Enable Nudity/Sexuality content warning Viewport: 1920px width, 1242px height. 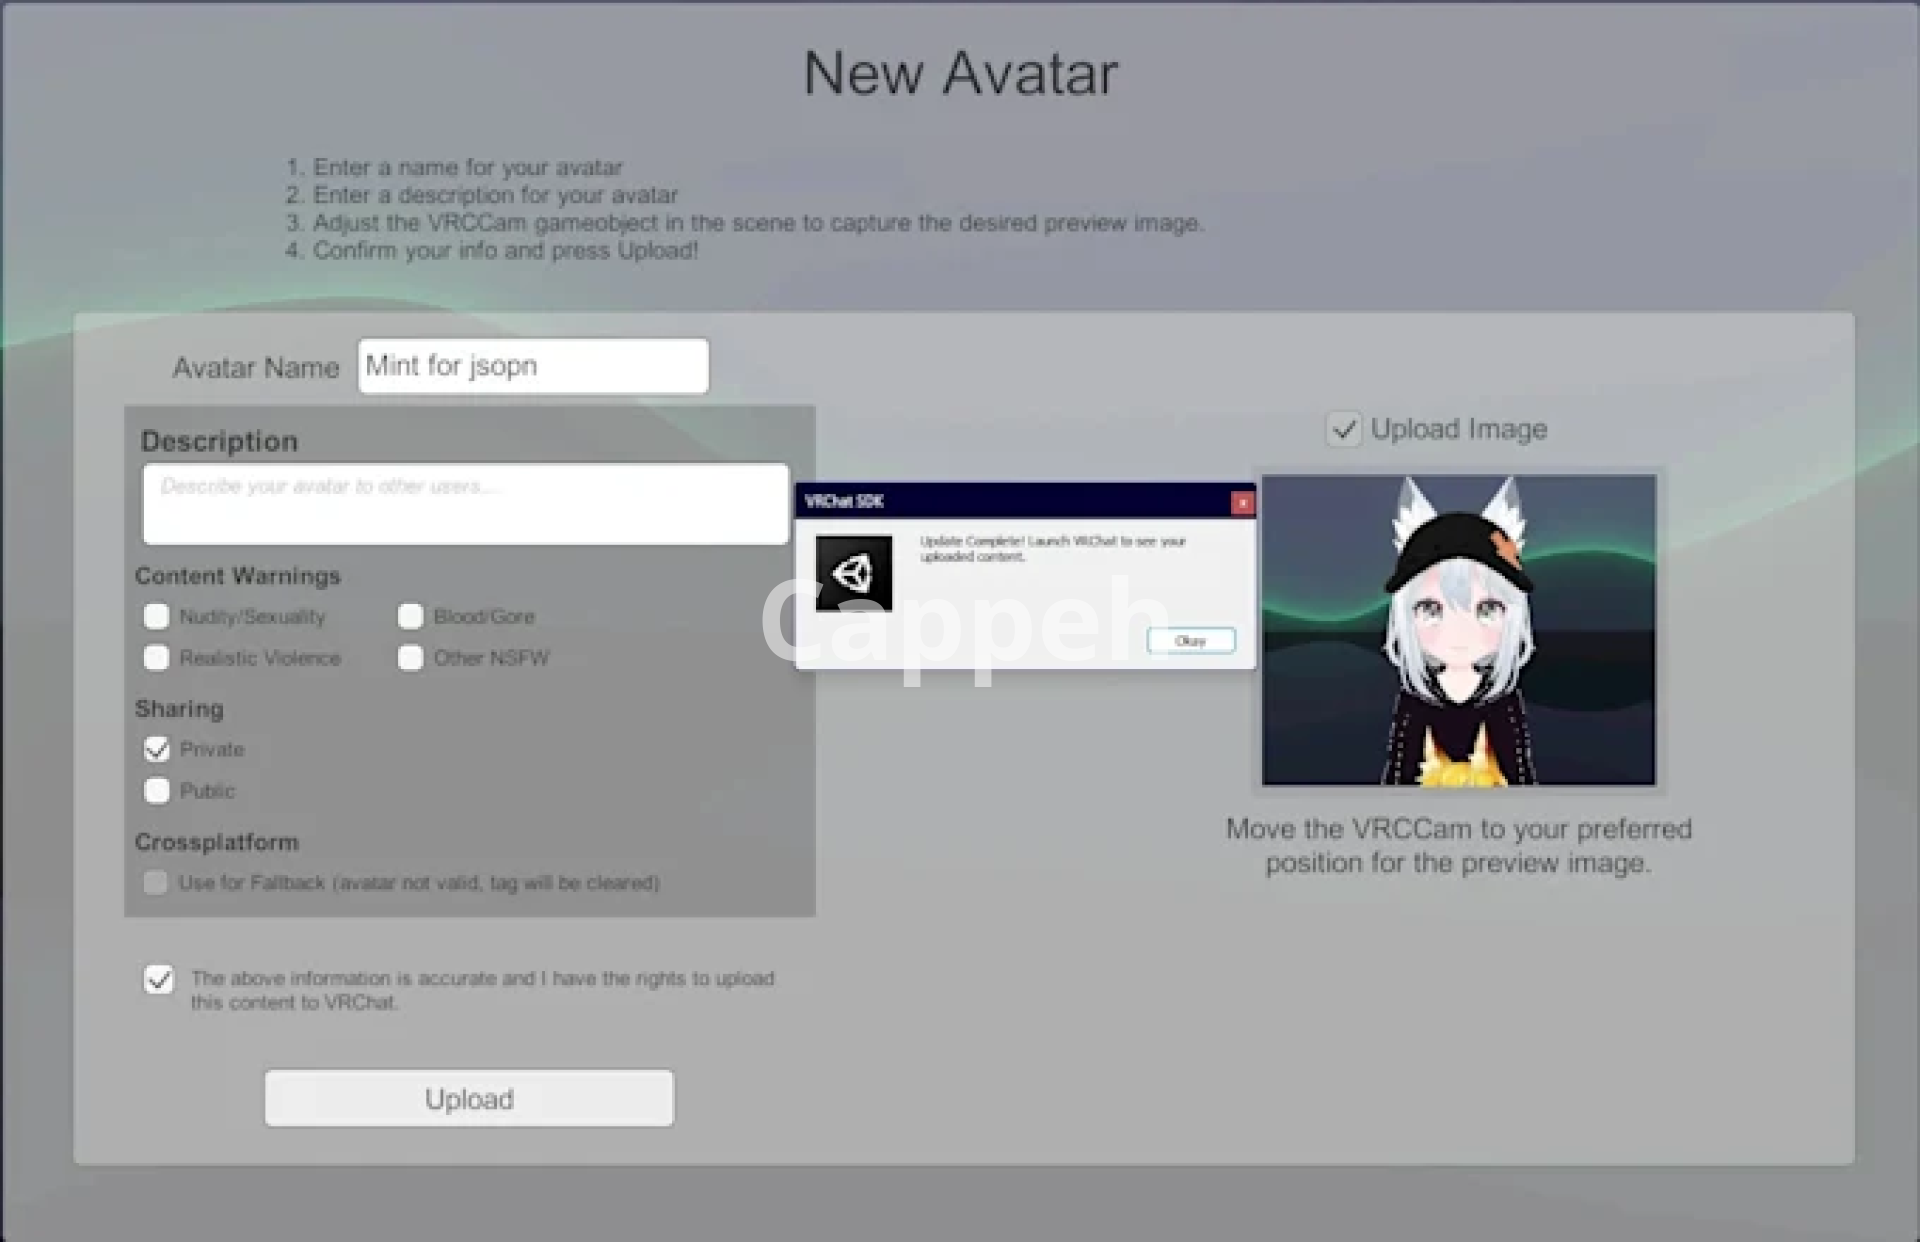tap(157, 616)
